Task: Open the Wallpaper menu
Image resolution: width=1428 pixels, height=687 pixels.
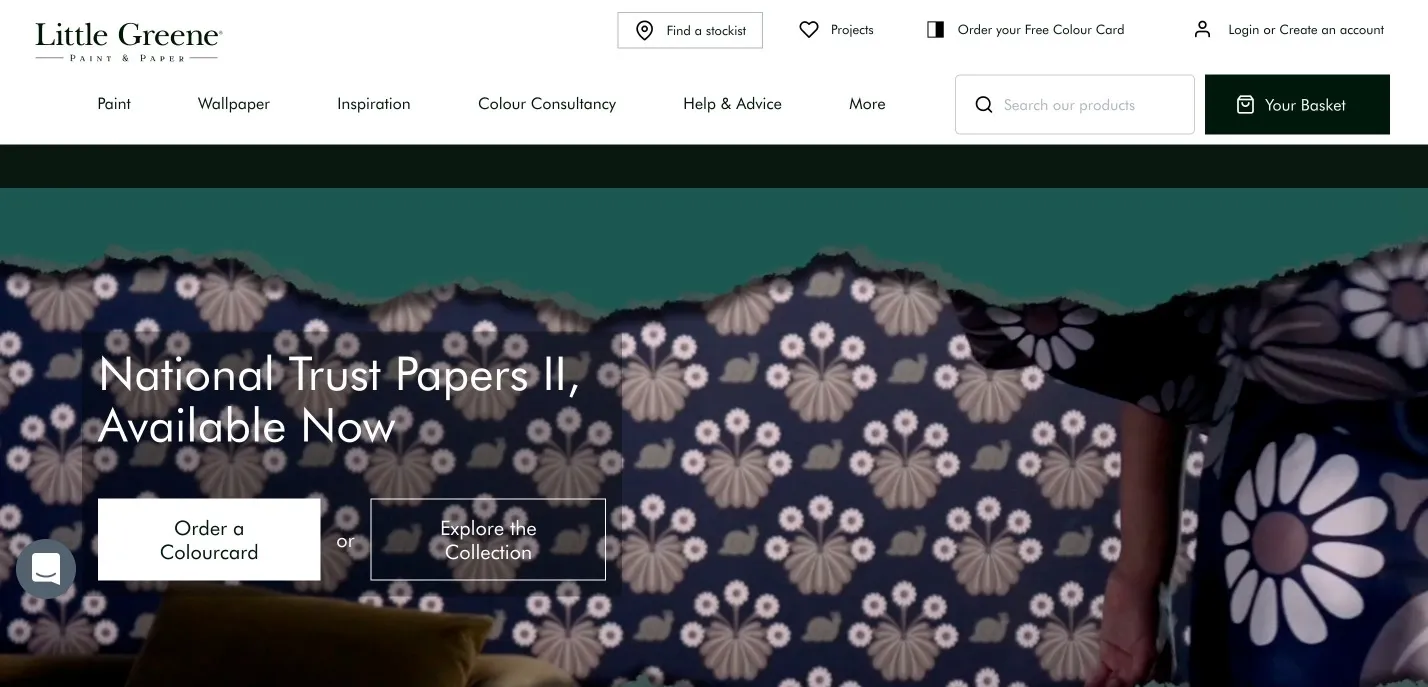Action: pyautogui.click(x=234, y=104)
